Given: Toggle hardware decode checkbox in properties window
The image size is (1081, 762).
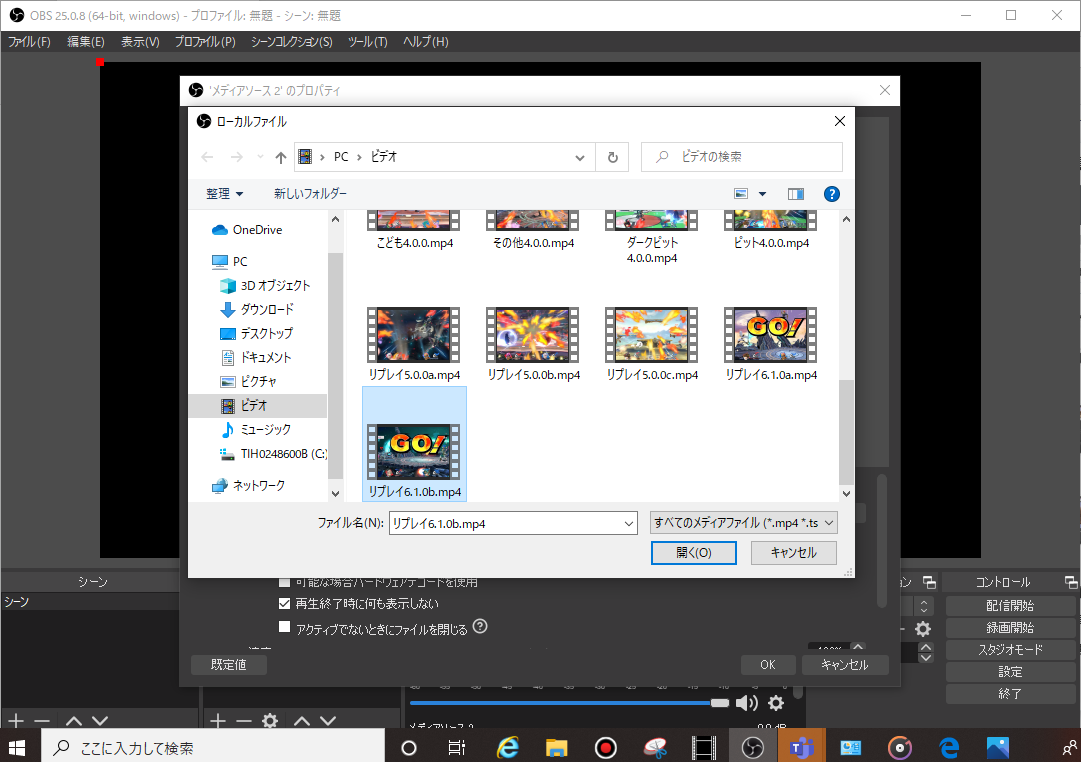Looking at the screenshot, I should pyautogui.click(x=284, y=582).
